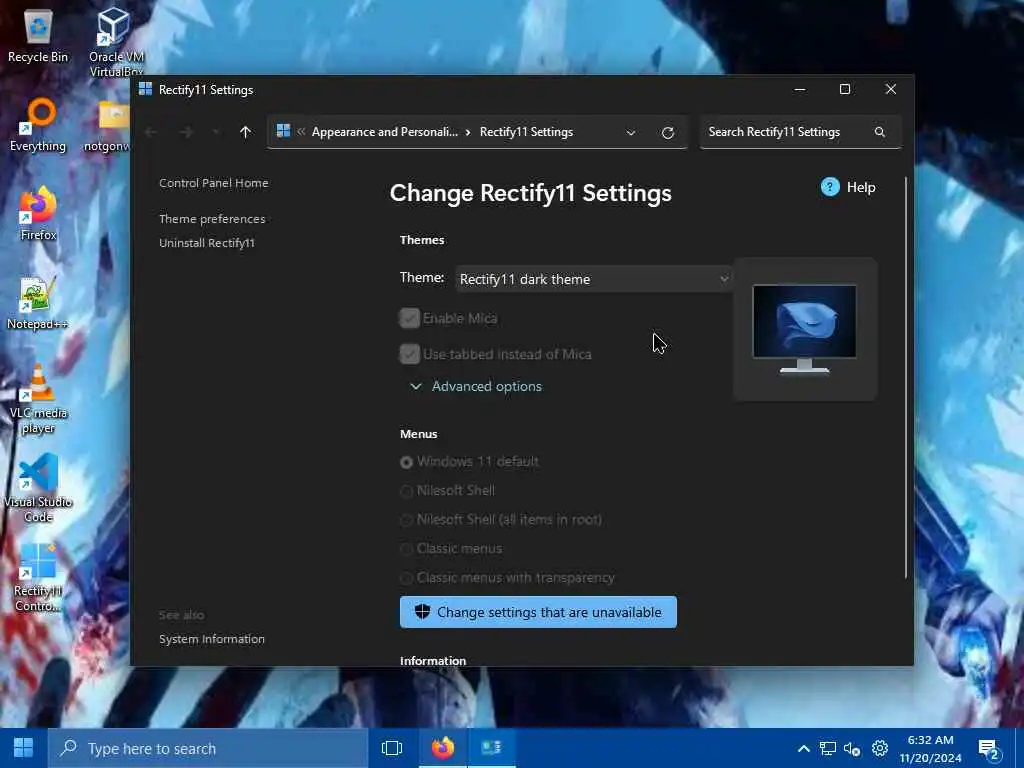The height and width of the screenshot is (768, 1024).
Task: Click the settings gear tray icon
Action: click(880, 748)
